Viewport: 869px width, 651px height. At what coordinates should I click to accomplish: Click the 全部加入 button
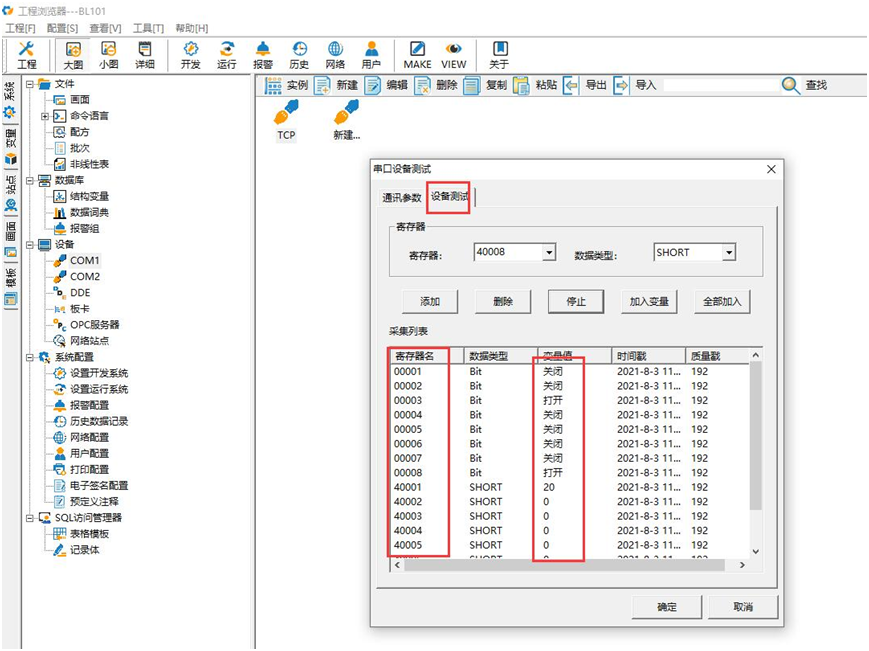click(722, 302)
